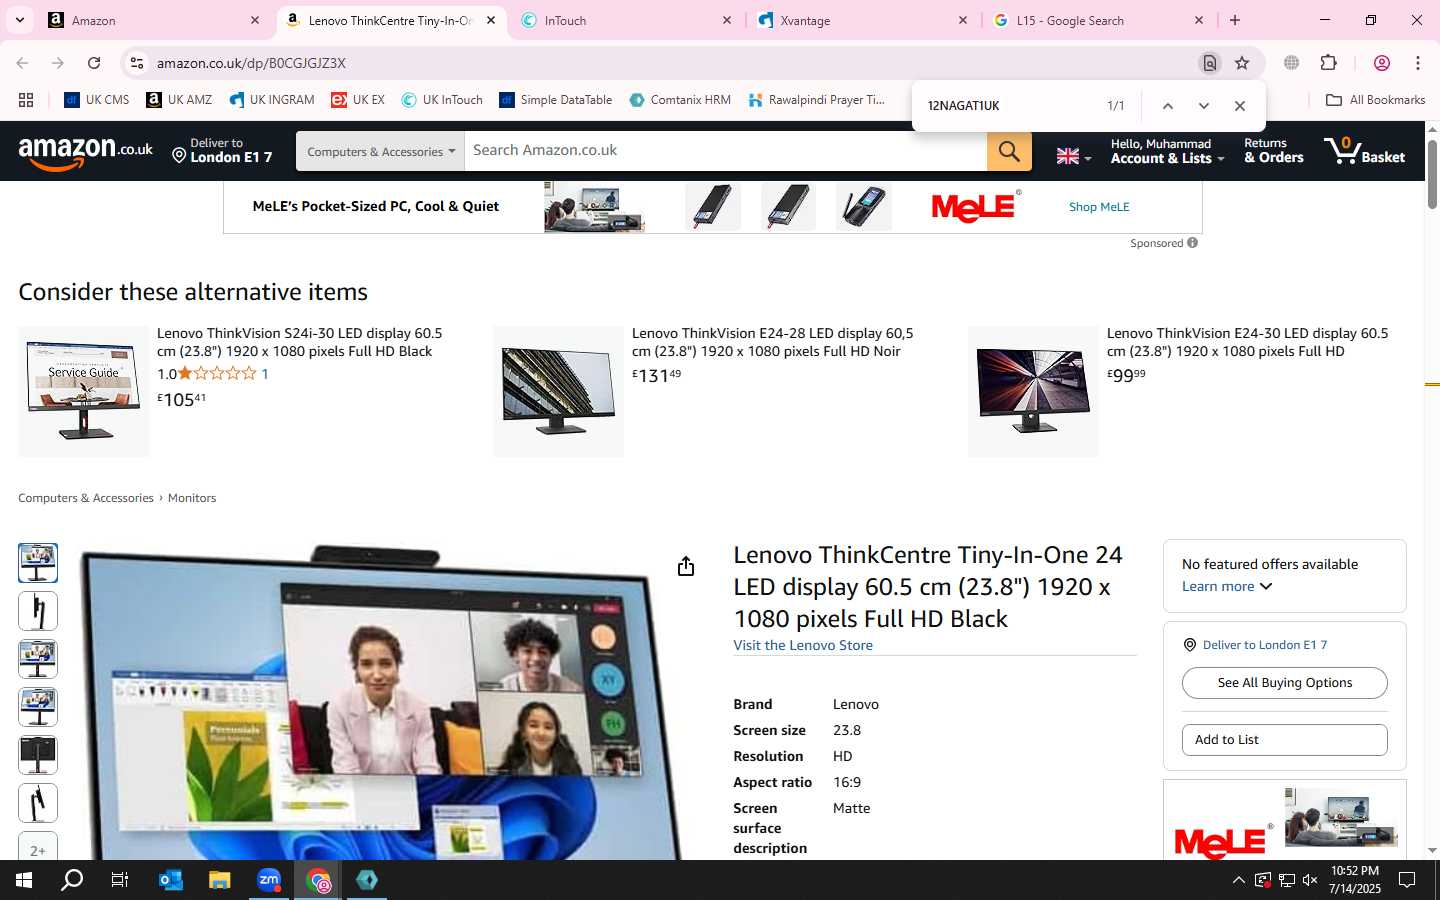Click the Sponsored info icon
This screenshot has height=900, width=1440.
coord(1192,243)
